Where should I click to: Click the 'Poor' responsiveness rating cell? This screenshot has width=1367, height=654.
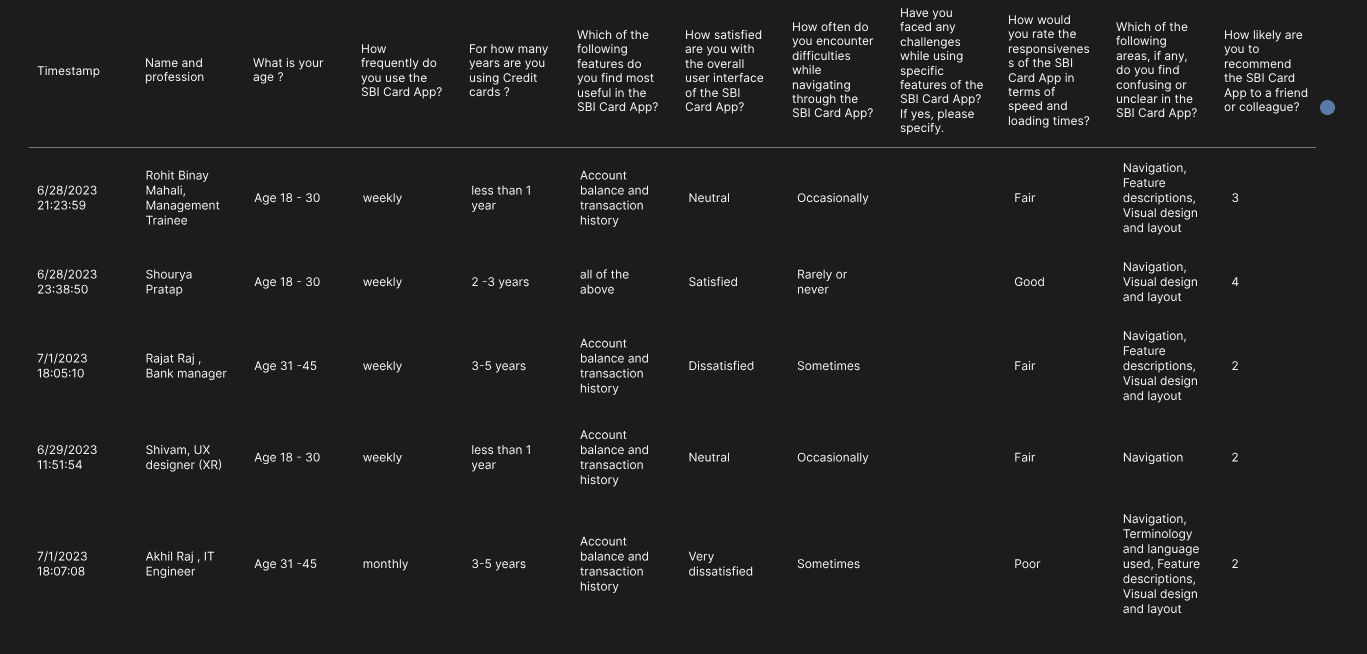pyautogui.click(x=1027, y=564)
